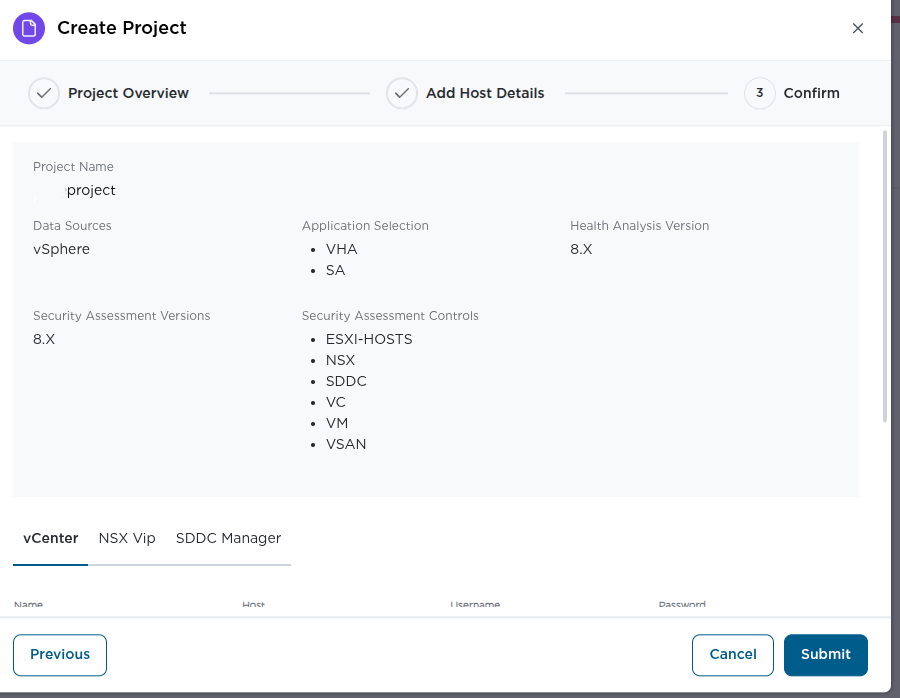This screenshot has height=698, width=900.
Task: Click the dialog's vertical scrollbar
Action: (884, 275)
